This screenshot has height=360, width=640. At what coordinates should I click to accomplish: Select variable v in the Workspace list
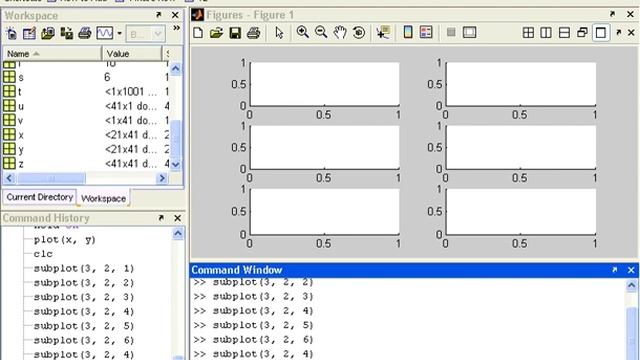tap(86, 120)
